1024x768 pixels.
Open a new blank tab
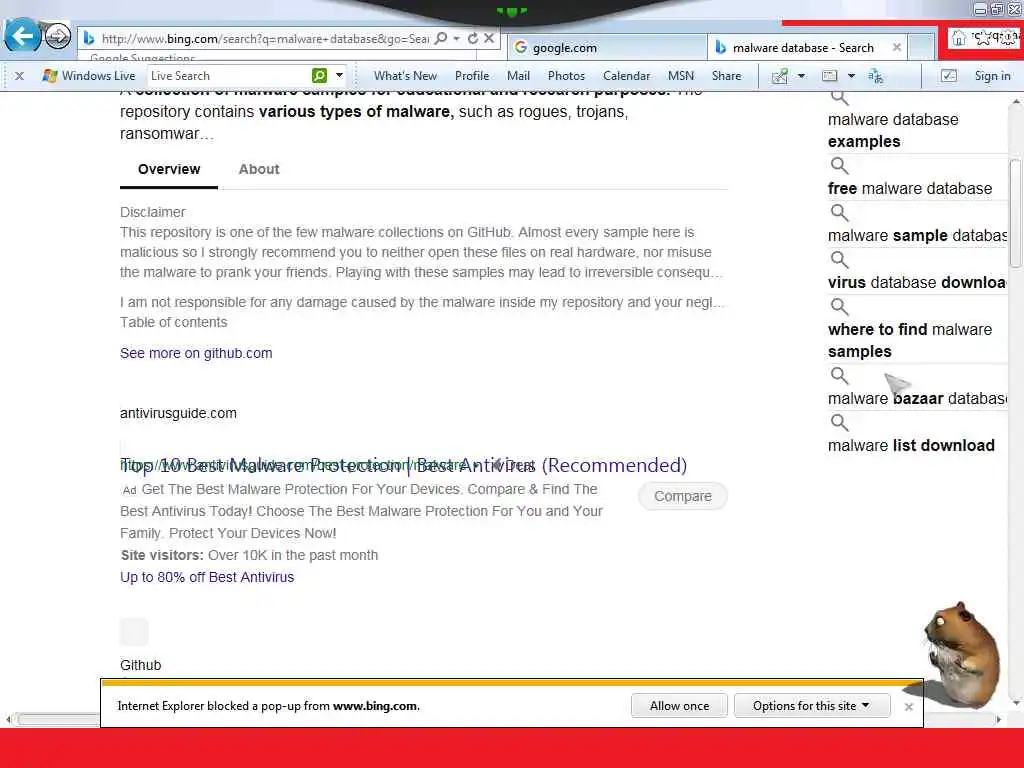pos(921,48)
